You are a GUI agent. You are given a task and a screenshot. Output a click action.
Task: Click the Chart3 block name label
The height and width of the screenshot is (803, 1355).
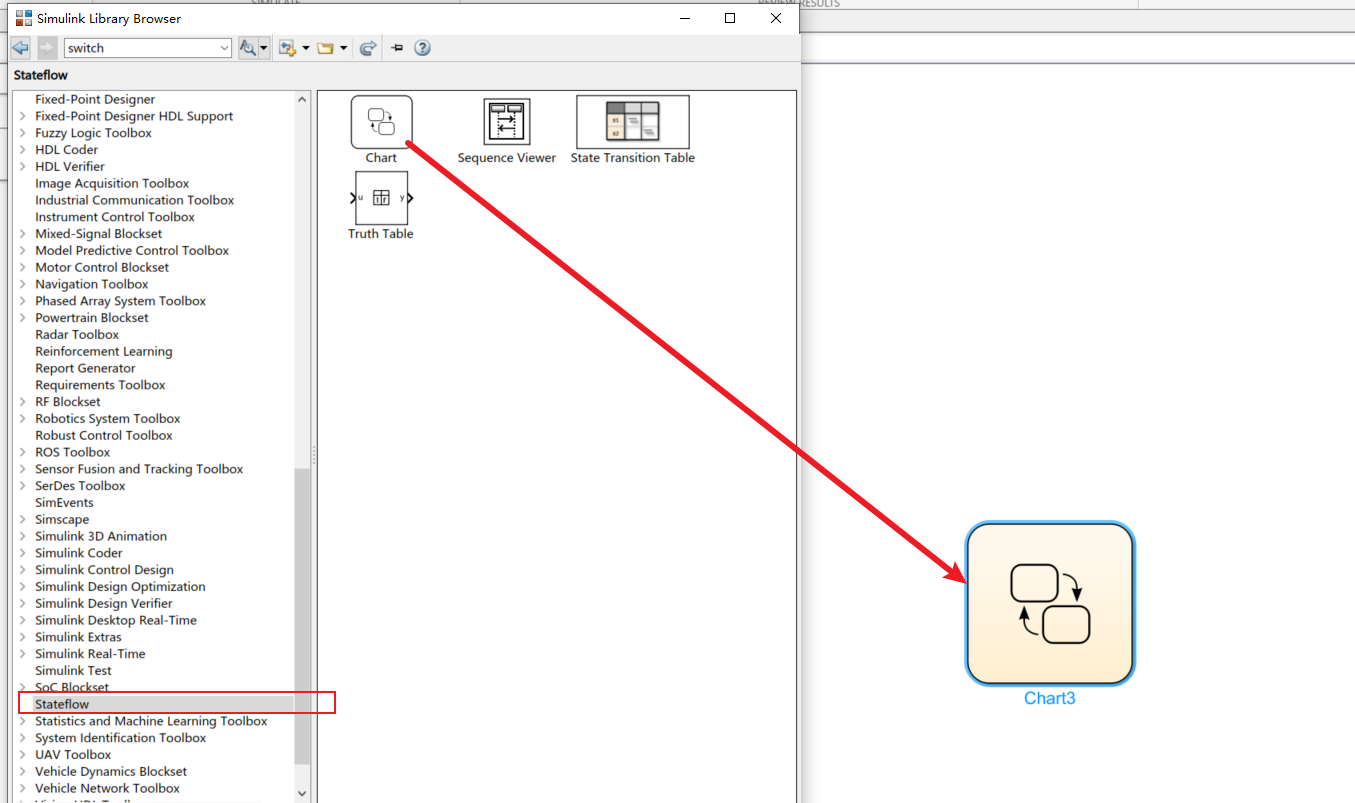coord(1050,699)
